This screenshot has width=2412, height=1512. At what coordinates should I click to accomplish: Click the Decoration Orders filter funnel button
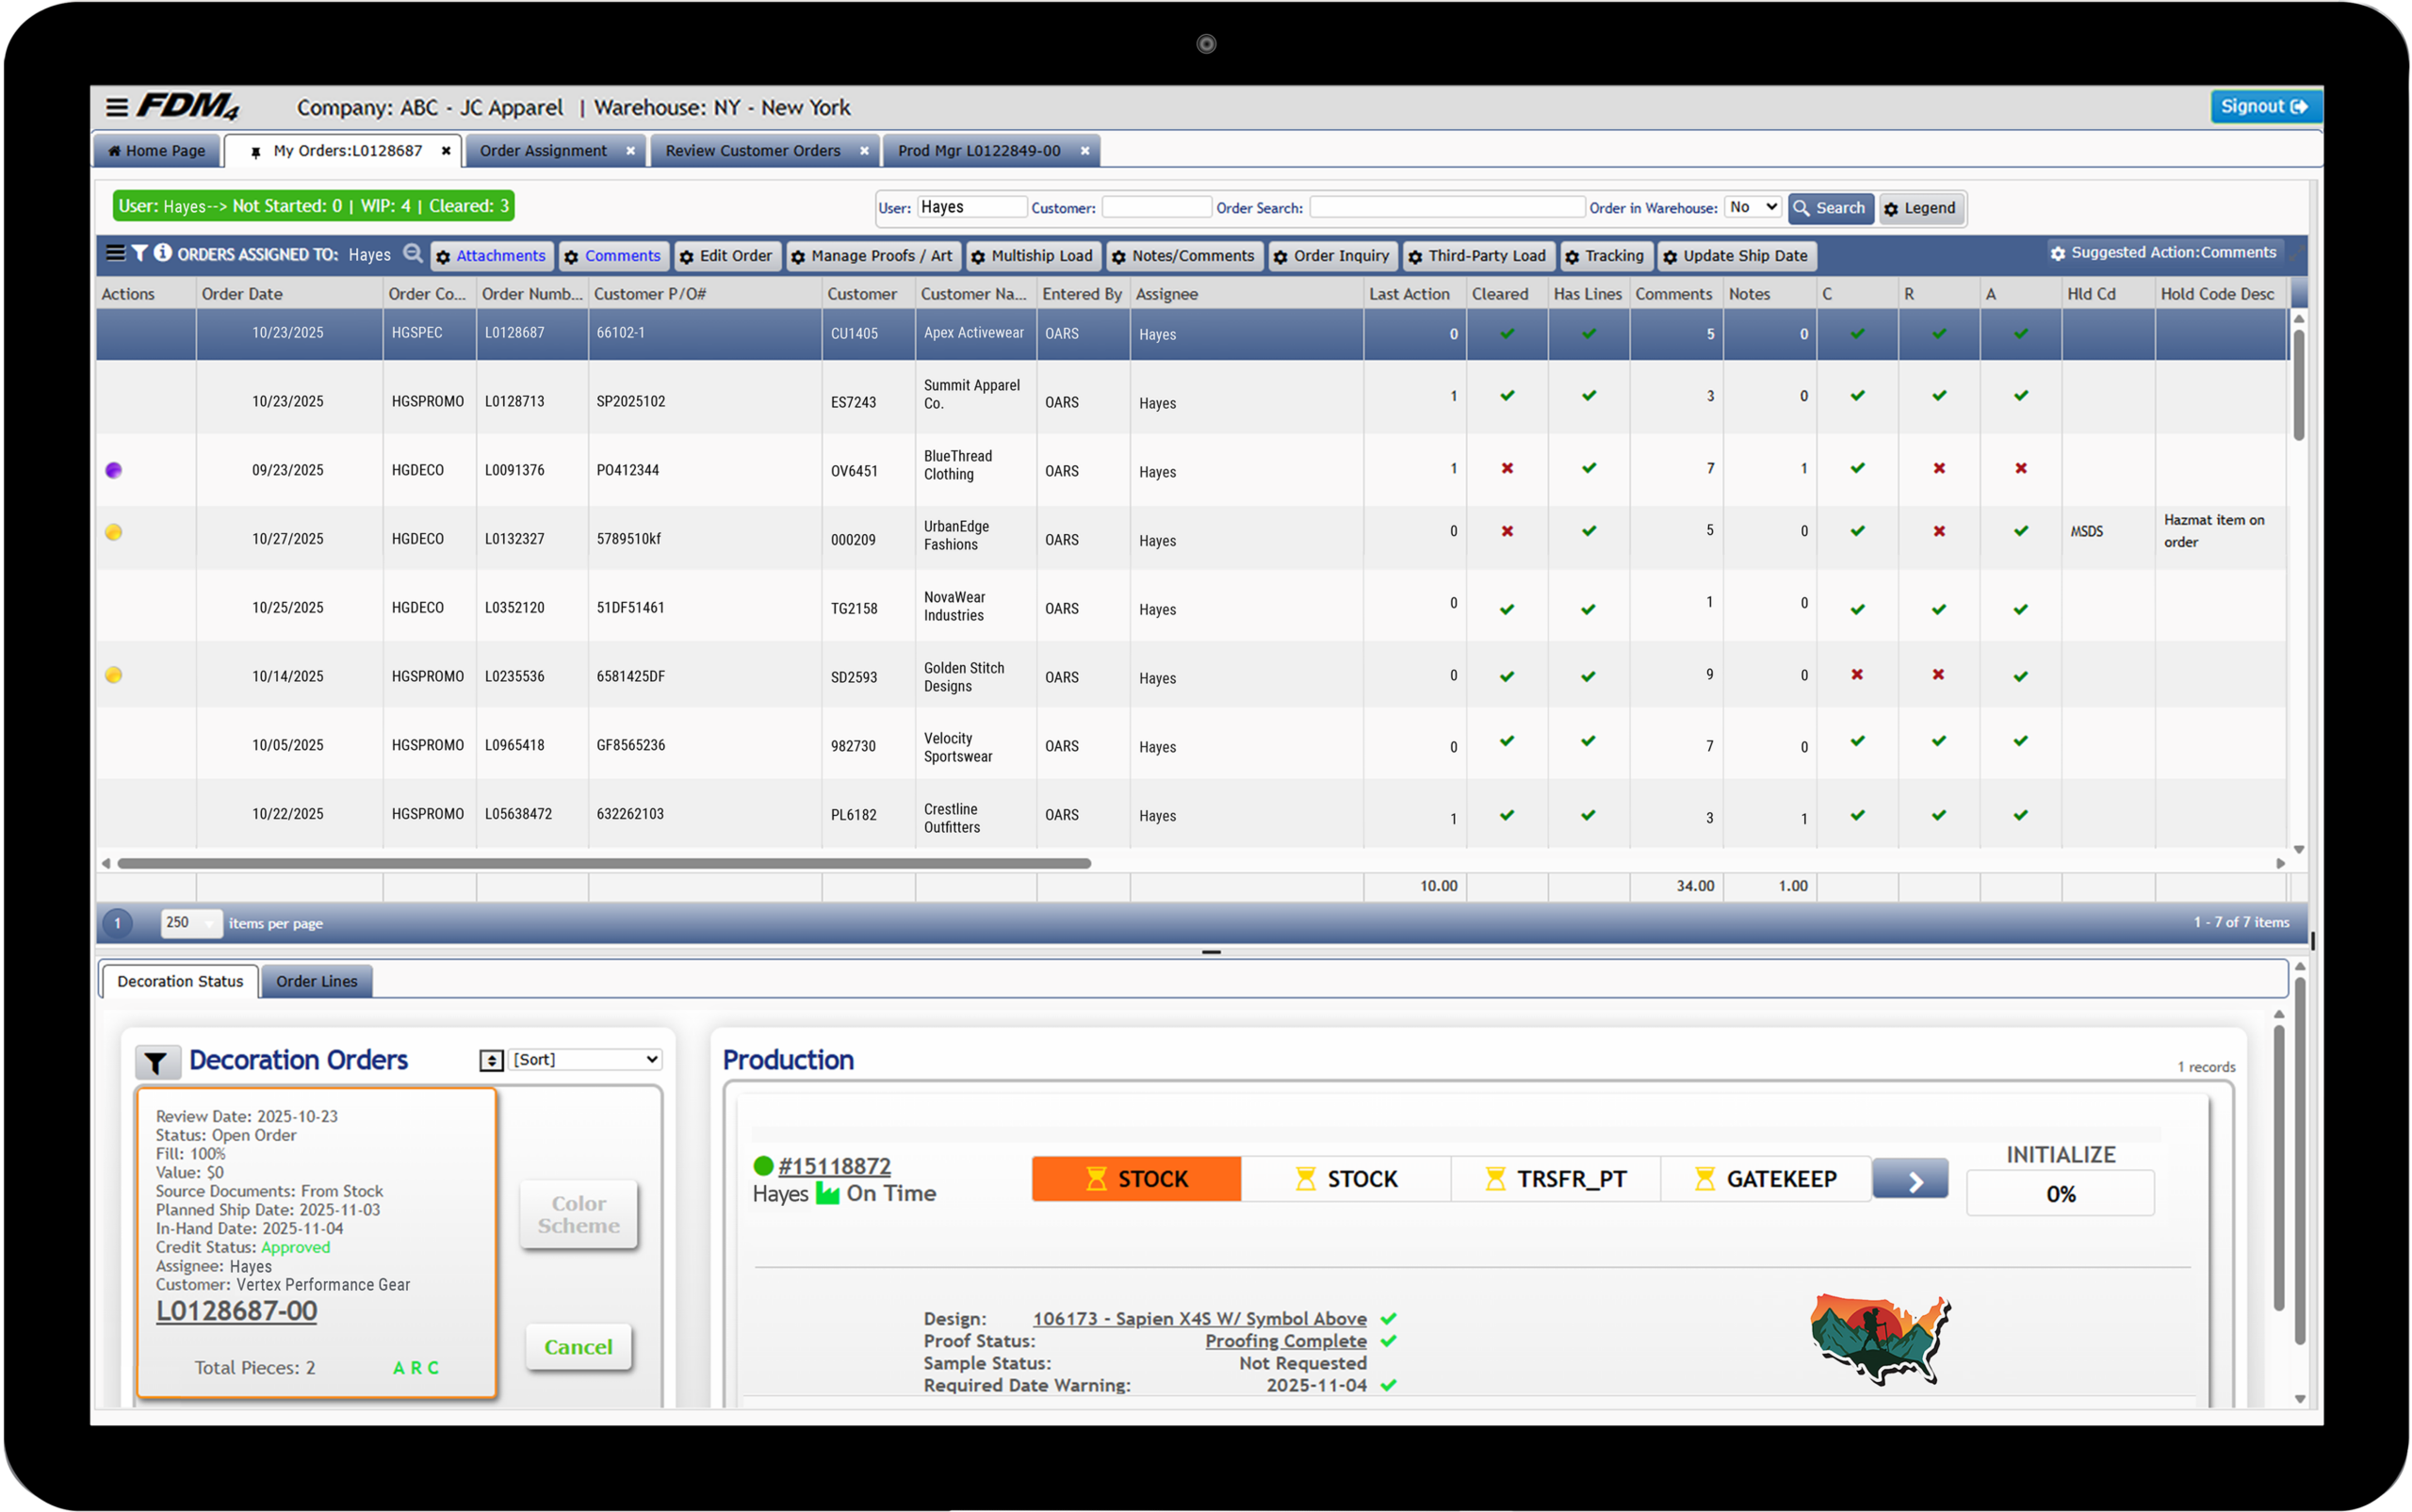[x=157, y=1062]
